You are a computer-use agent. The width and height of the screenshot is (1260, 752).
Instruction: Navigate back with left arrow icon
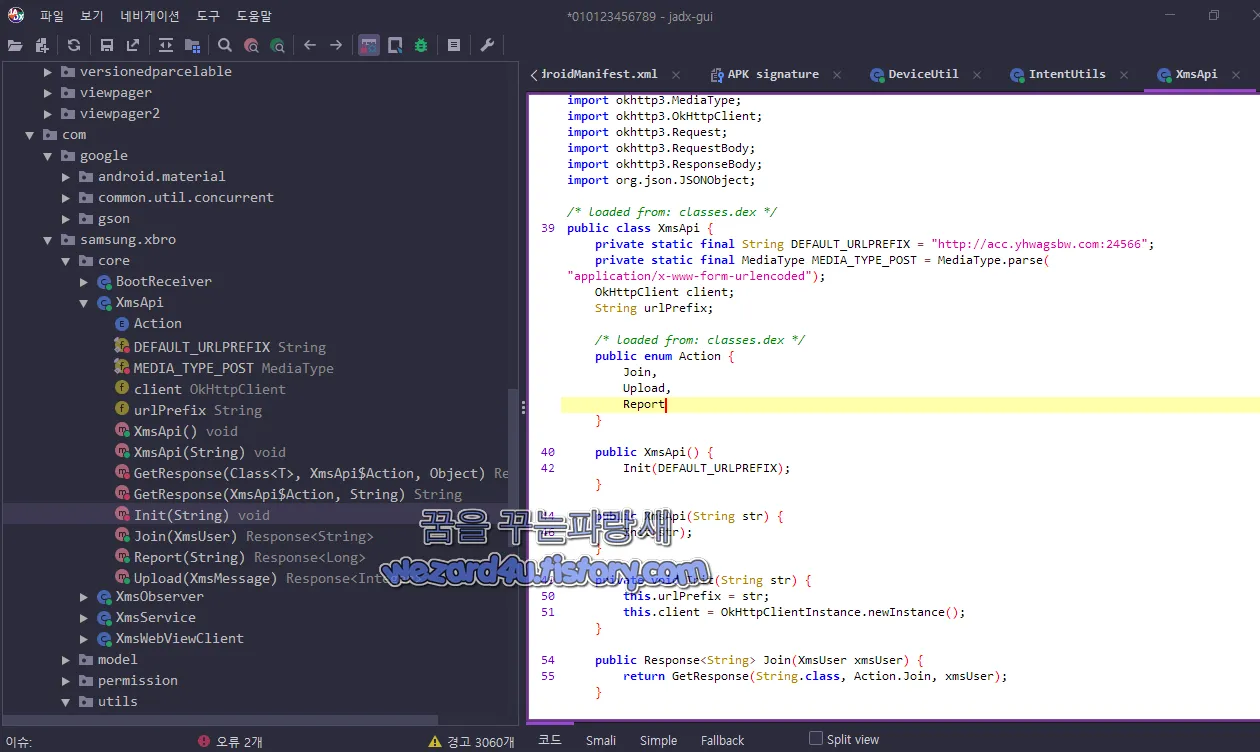(310, 45)
